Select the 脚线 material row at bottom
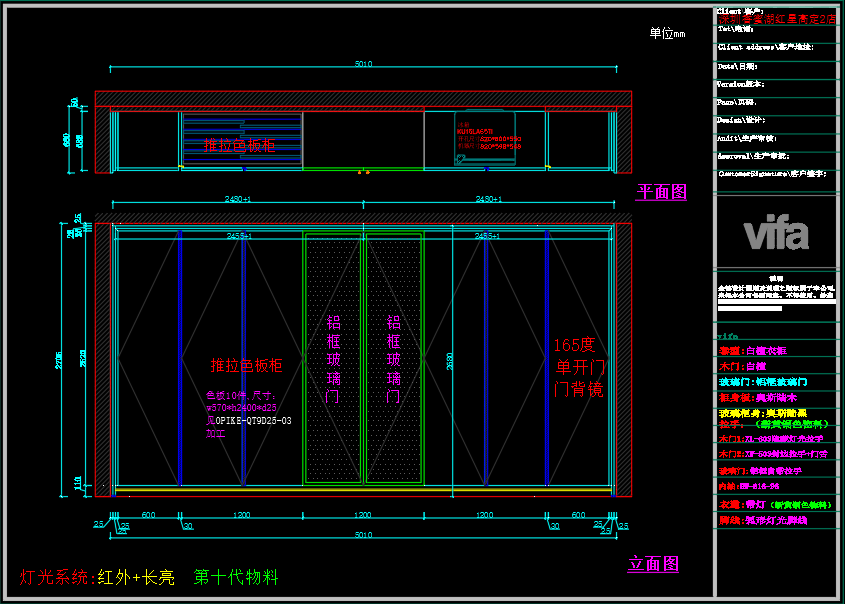Image resolution: width=845 pixels, height=604 pixels. (762, 520)
